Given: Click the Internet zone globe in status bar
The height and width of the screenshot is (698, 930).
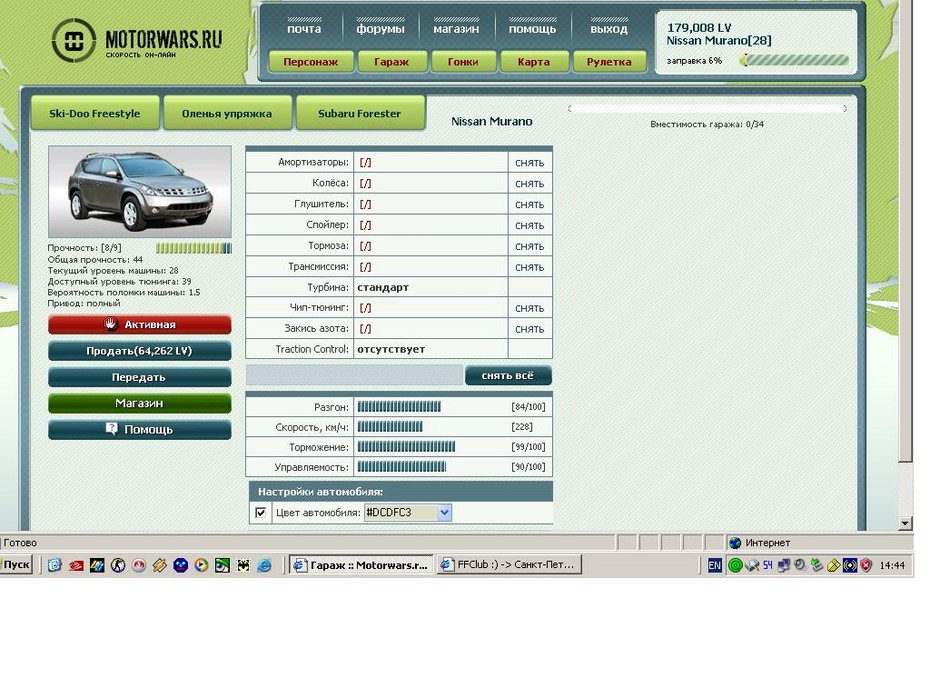Looking at the screenshot, I should 735,543.
